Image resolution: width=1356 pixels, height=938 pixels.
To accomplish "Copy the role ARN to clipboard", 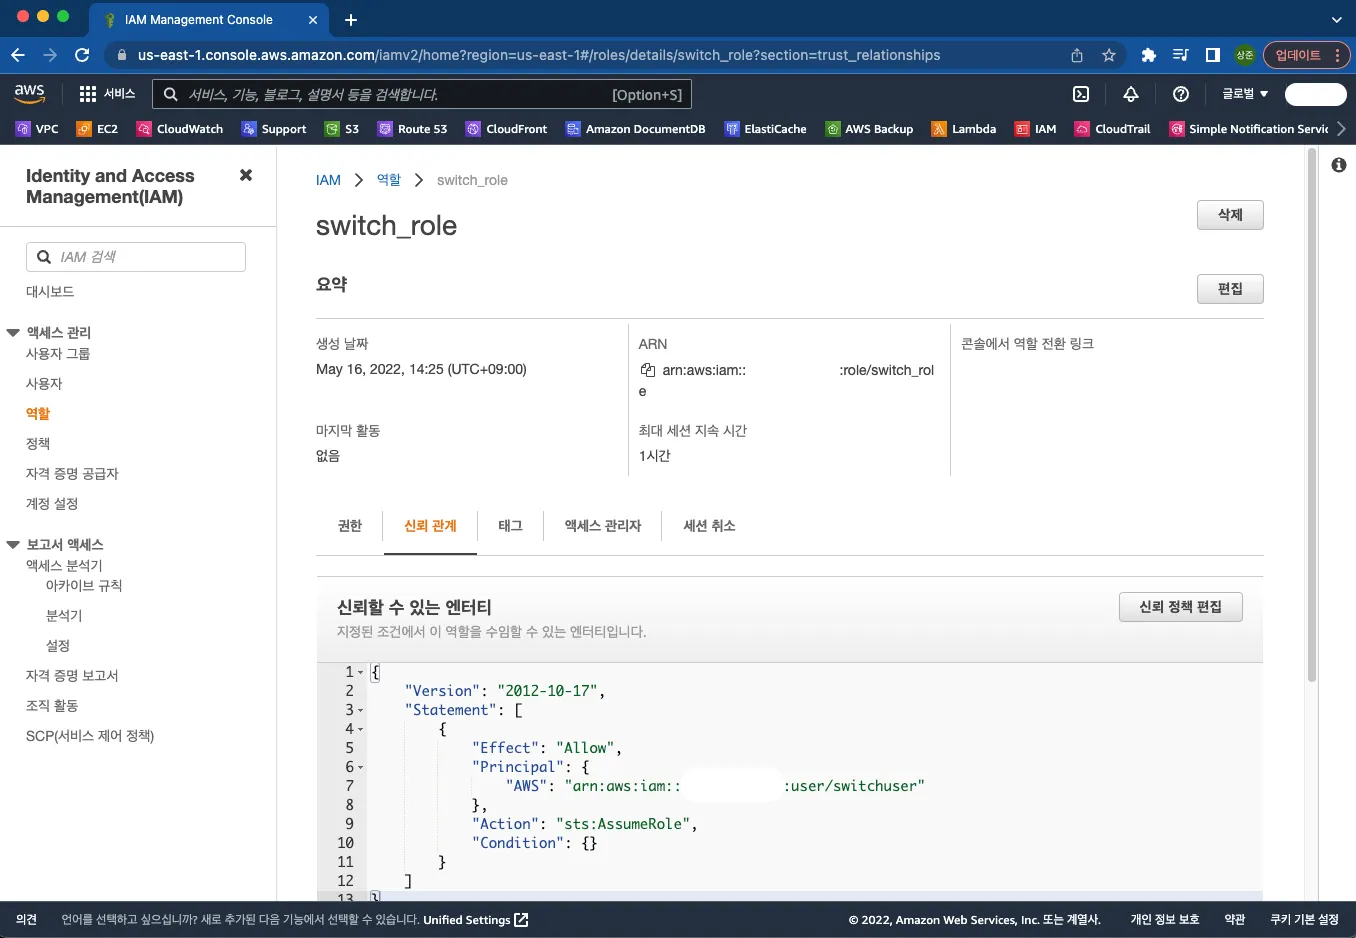I will [648, 370].
